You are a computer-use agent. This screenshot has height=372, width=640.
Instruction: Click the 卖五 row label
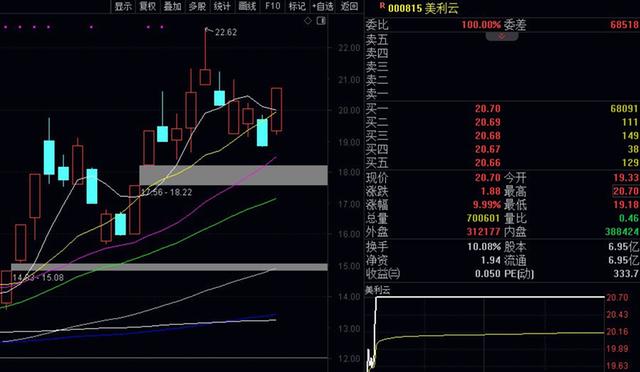[x=377, y=40]
